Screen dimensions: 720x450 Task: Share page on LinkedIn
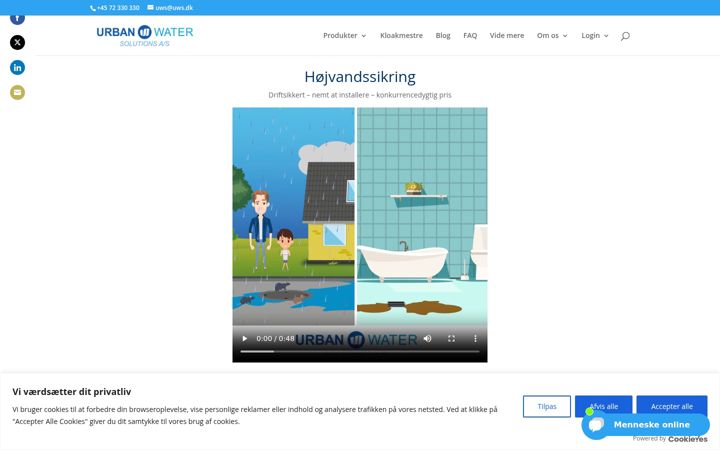[17, 68]
